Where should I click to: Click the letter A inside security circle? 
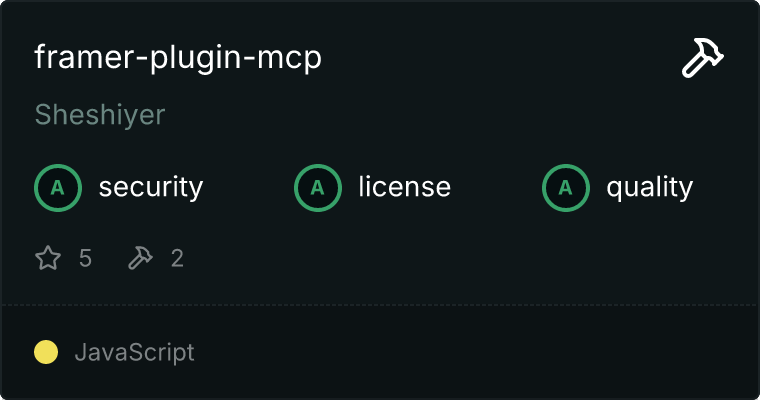pyautogui.click(x=58, y=188)
